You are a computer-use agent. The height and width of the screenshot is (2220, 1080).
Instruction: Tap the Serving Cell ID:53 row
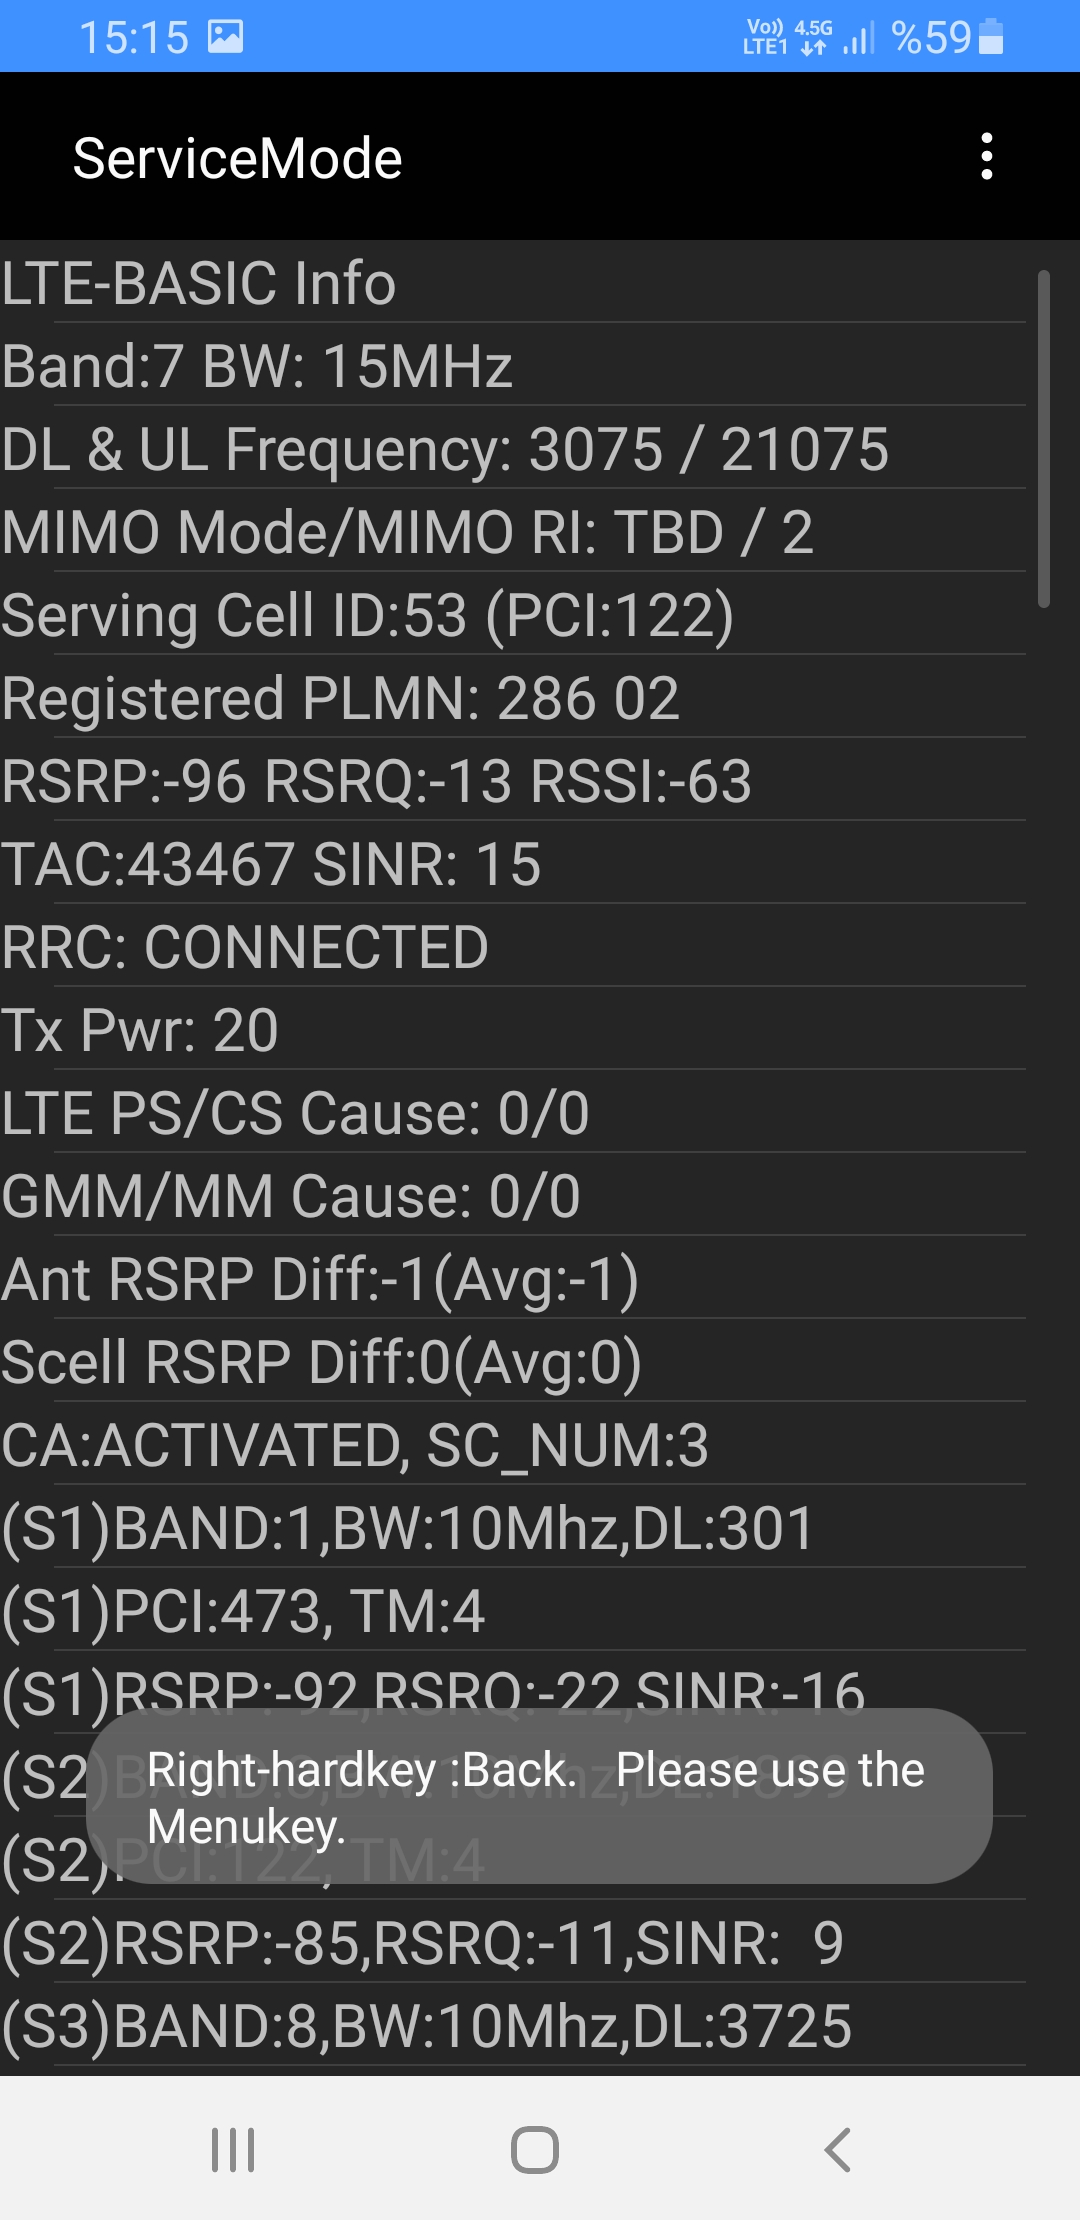click(x=513, y=614)
